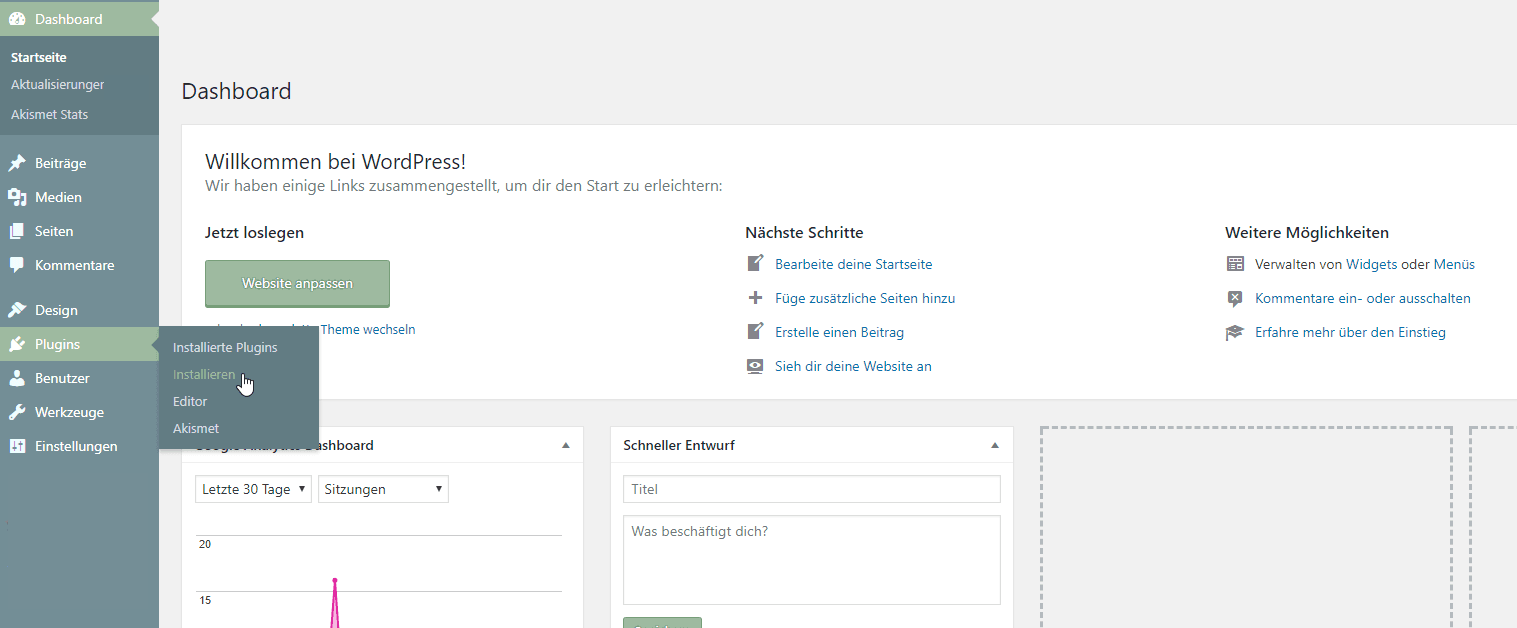Open the Bearbeite deine Startseite link
1517x628 pixels.
tap(853, 265)
